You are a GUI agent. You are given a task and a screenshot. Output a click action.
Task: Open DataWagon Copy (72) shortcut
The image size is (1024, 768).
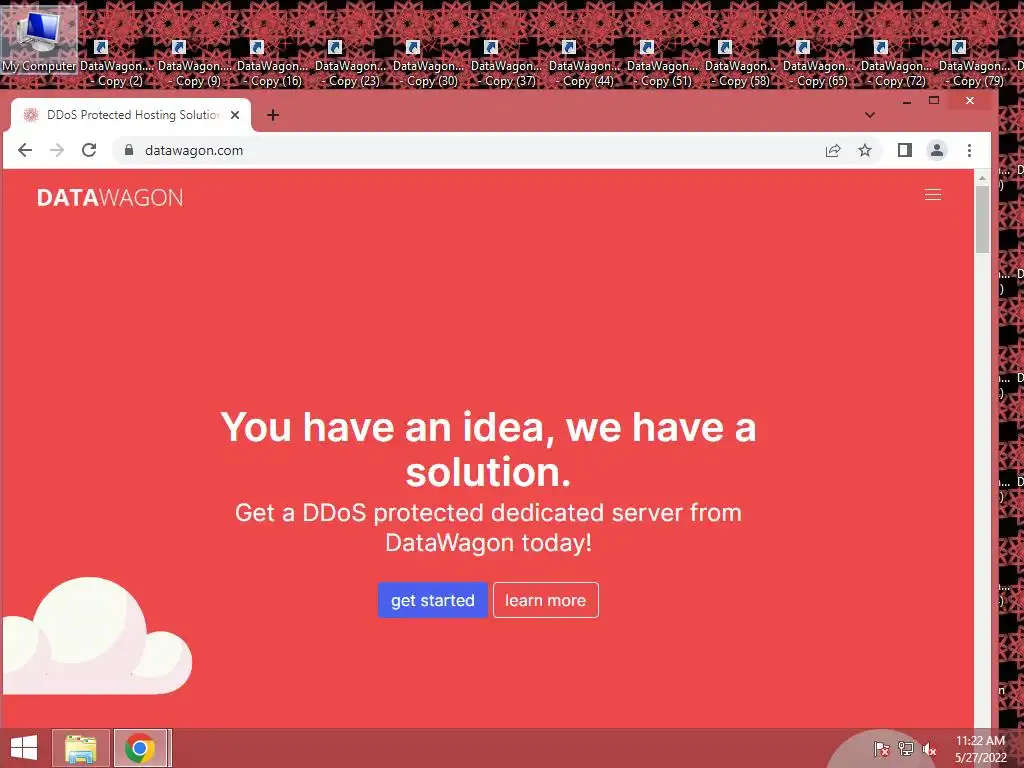point(897,64)
